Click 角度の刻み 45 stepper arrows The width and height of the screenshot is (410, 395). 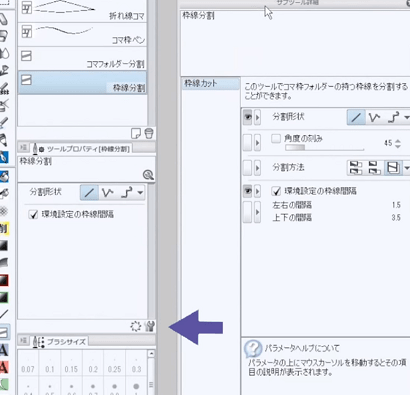pyautogui.click(x=398, y=143)
